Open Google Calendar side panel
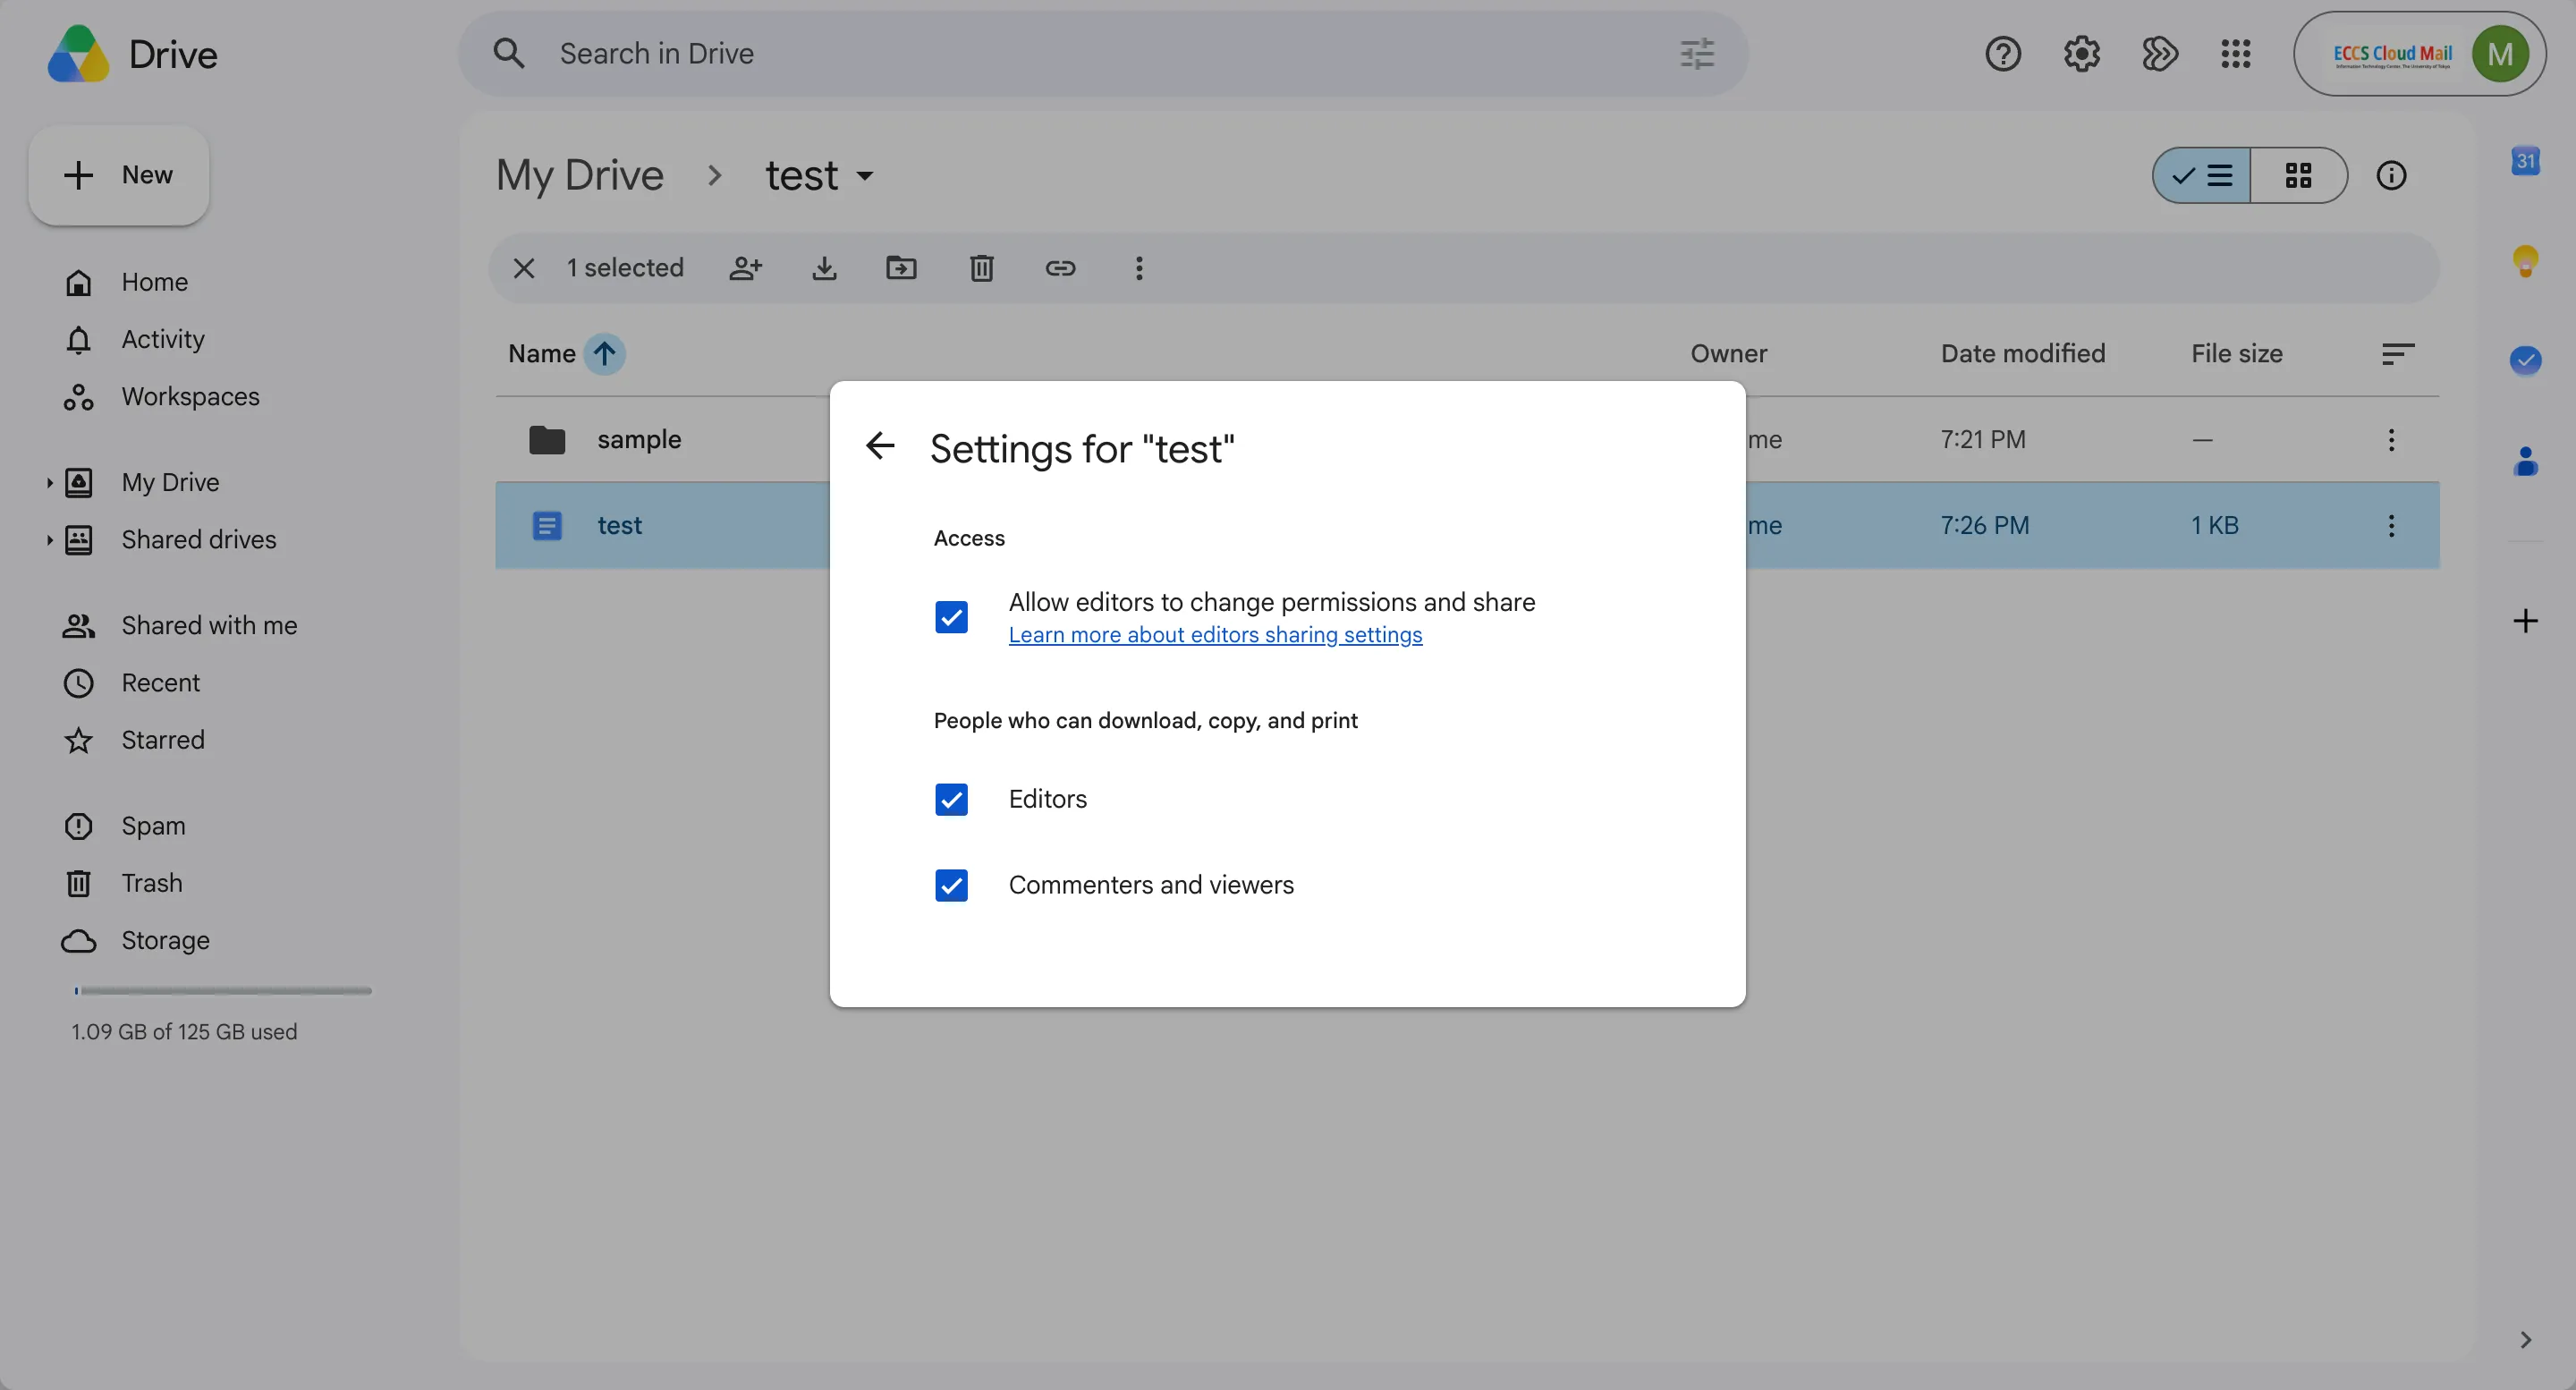 tap(2525, 160)
